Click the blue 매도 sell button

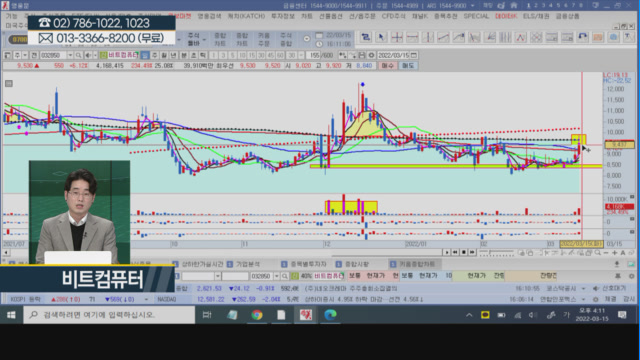pos(408,65)
